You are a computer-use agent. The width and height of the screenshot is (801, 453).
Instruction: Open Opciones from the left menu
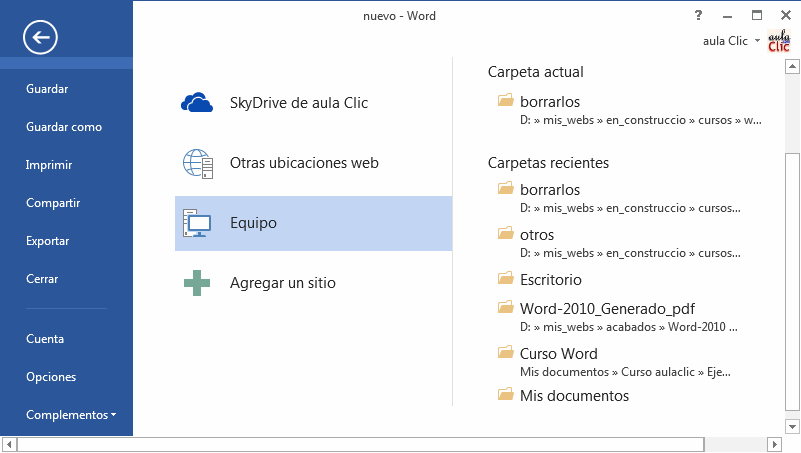click(51, 377)
